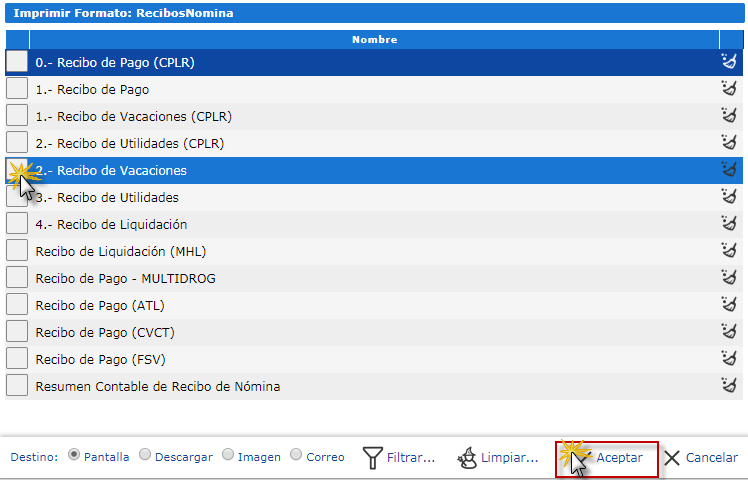Screen dimensions: 748x480
Task: Click the clear icon on row 3.- Recibo de Utilidades
Action: coord(729,197)
